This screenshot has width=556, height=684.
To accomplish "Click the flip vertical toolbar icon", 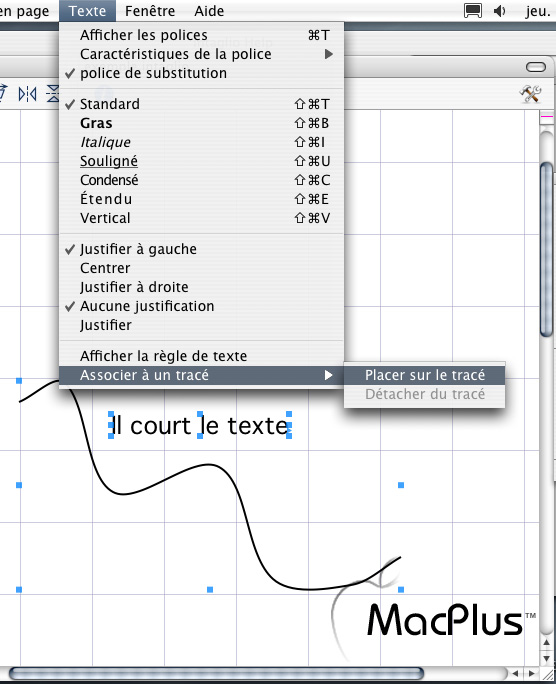I will [x=53, y=94].
